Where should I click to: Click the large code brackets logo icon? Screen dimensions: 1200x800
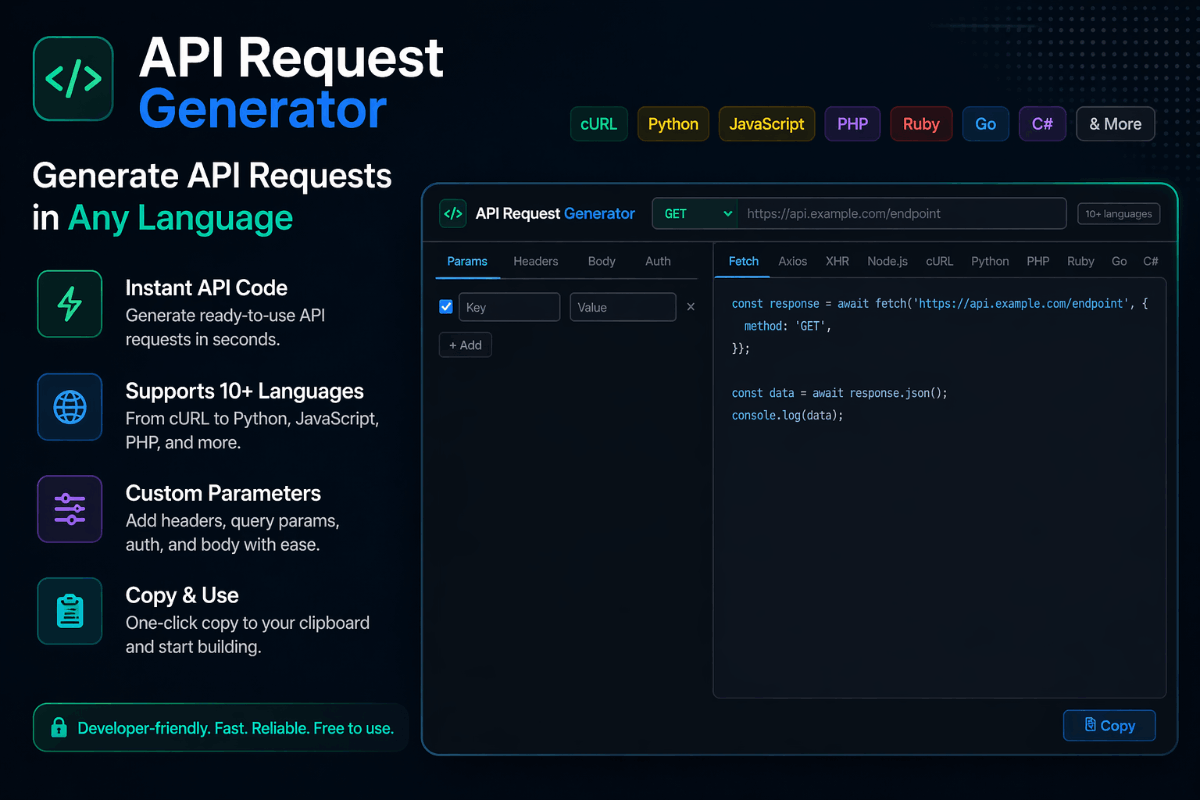pyautogui.click(x=73, y=79)
